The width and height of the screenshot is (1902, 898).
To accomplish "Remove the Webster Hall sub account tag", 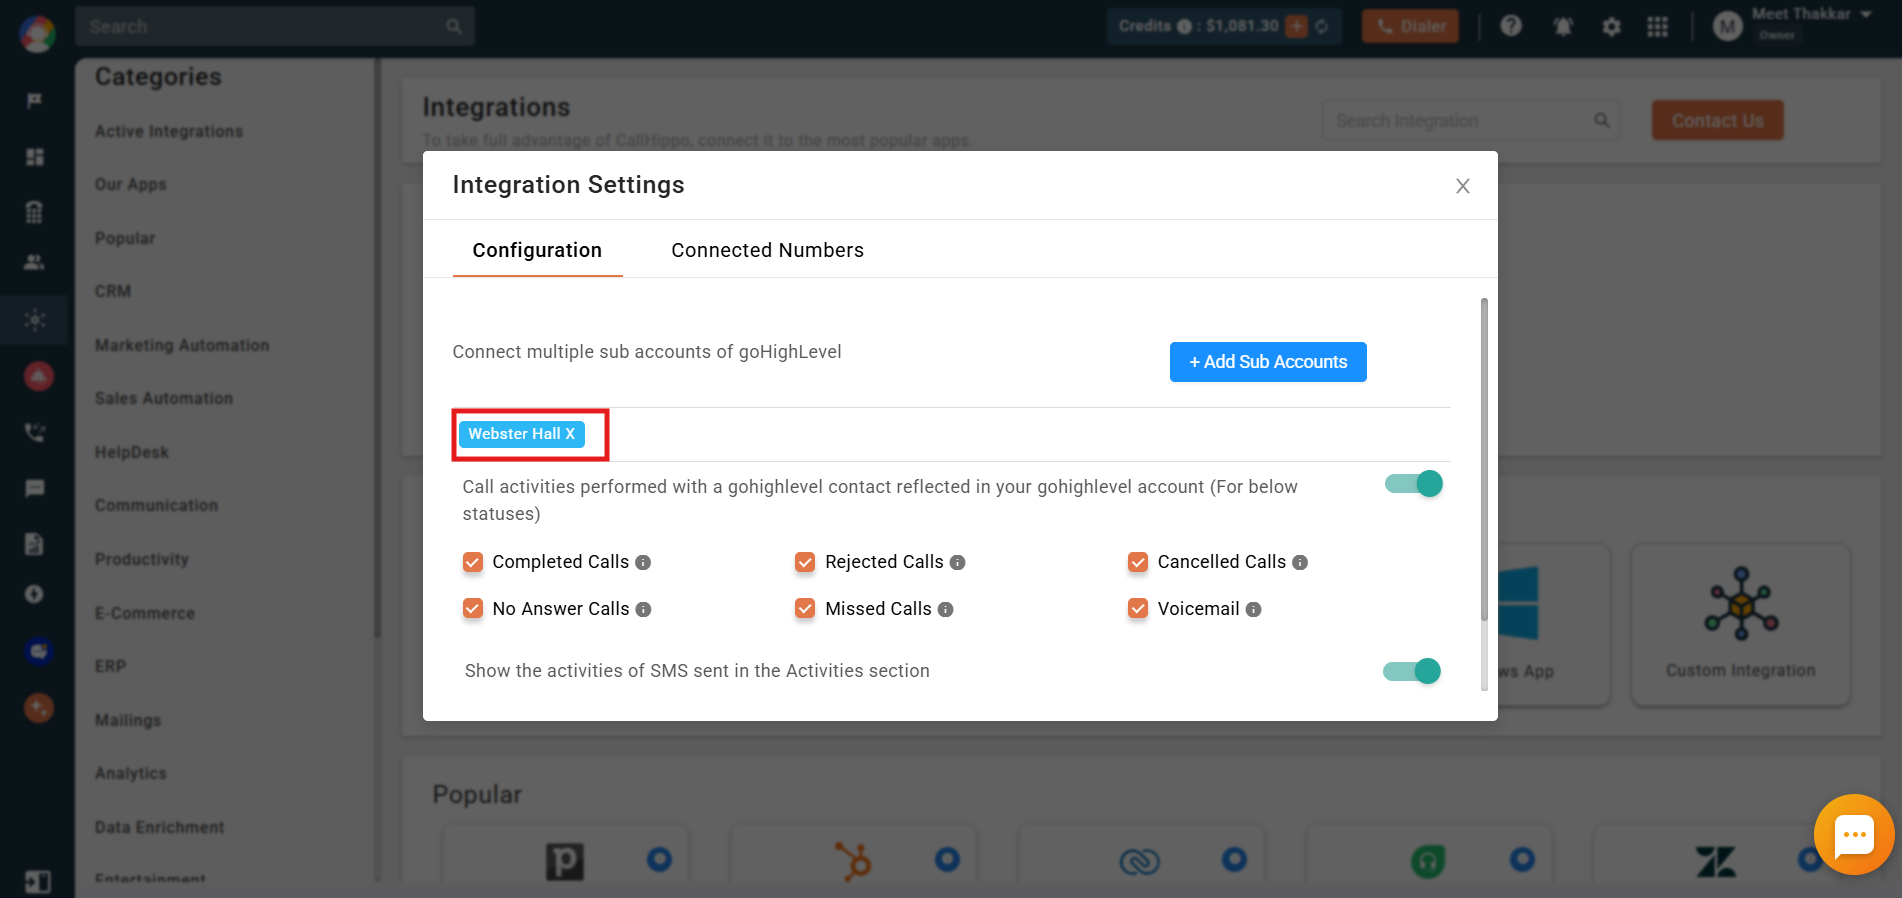I will 570,434.
